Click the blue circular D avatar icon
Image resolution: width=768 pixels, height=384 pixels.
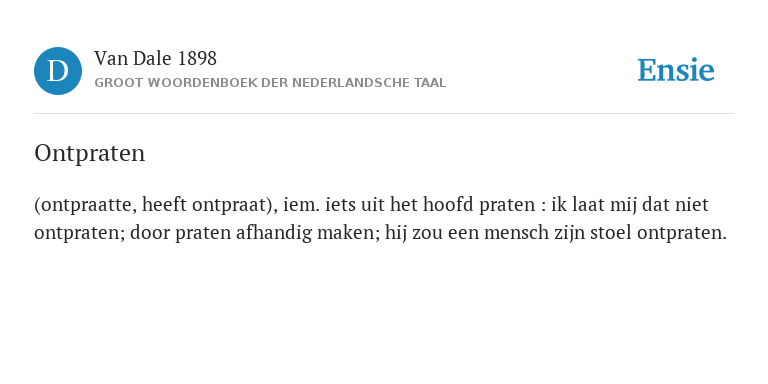58,71
